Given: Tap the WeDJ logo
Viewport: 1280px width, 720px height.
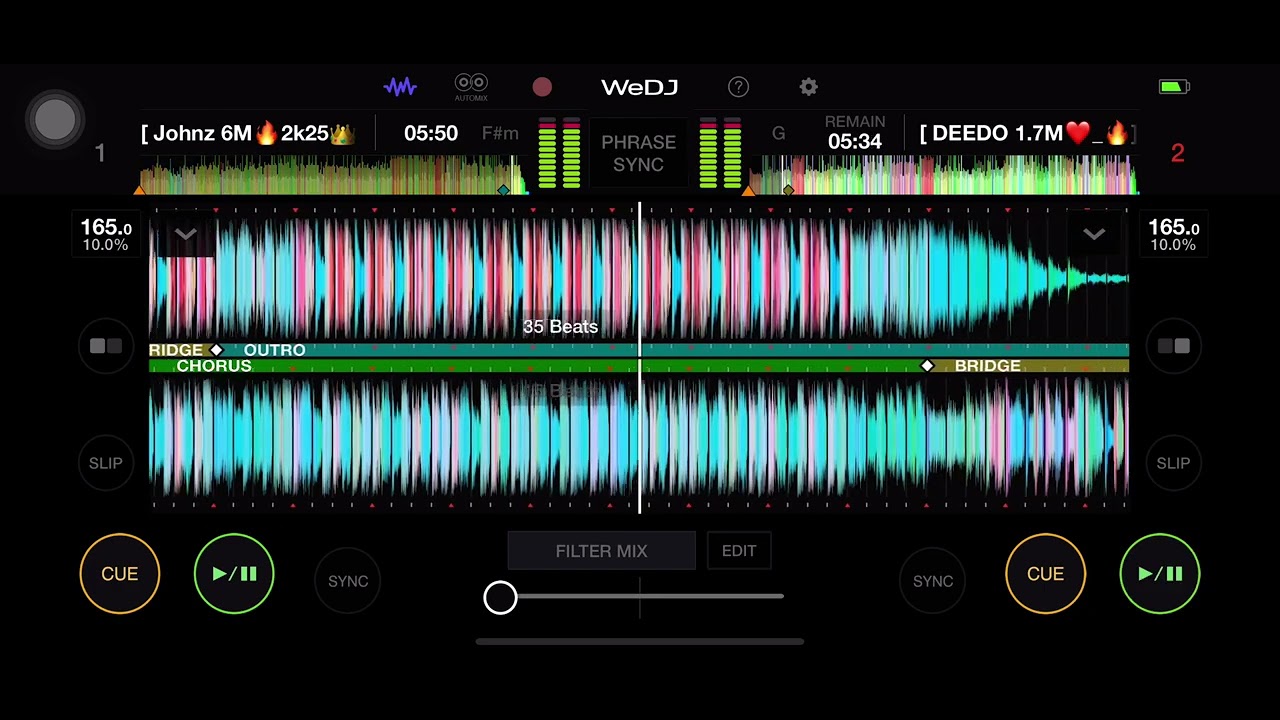Looking at the screenshot, I should click(x=639, y=87).
